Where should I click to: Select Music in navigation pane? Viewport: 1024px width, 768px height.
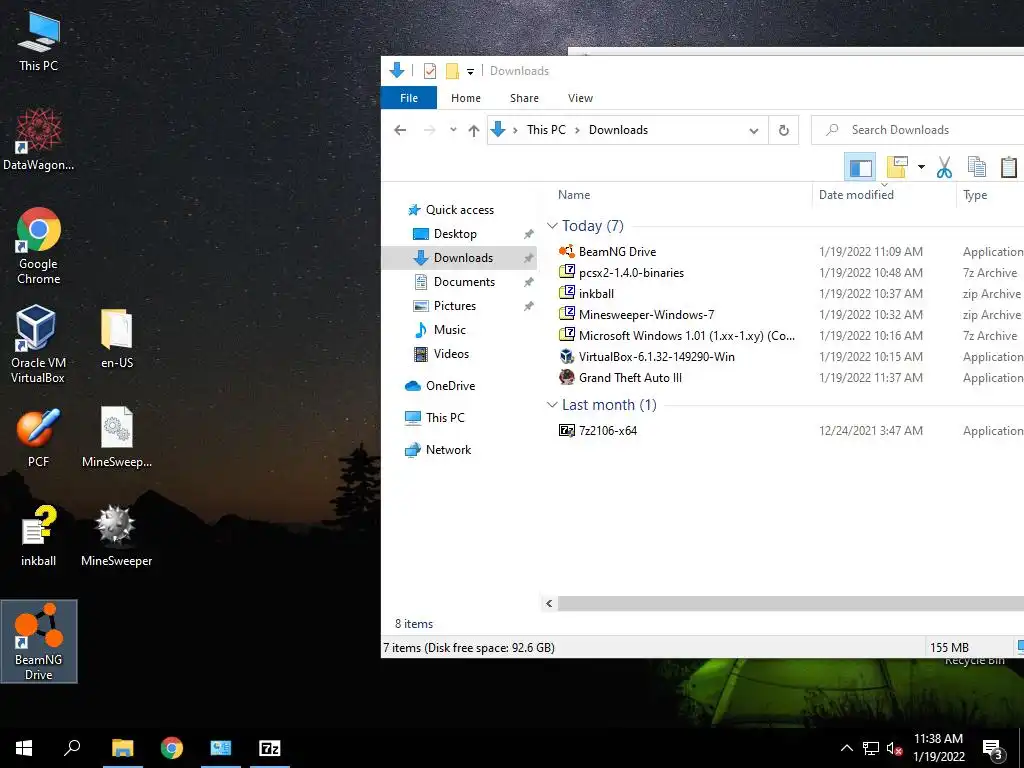coord(450,330)
